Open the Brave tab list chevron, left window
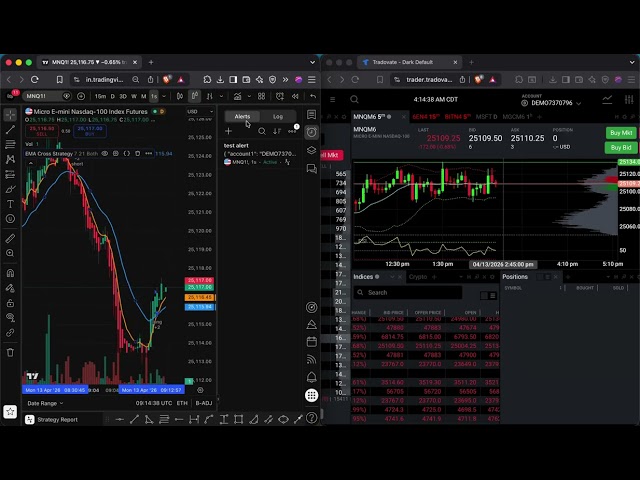The image size is (640, 480). tap(312, 62)
